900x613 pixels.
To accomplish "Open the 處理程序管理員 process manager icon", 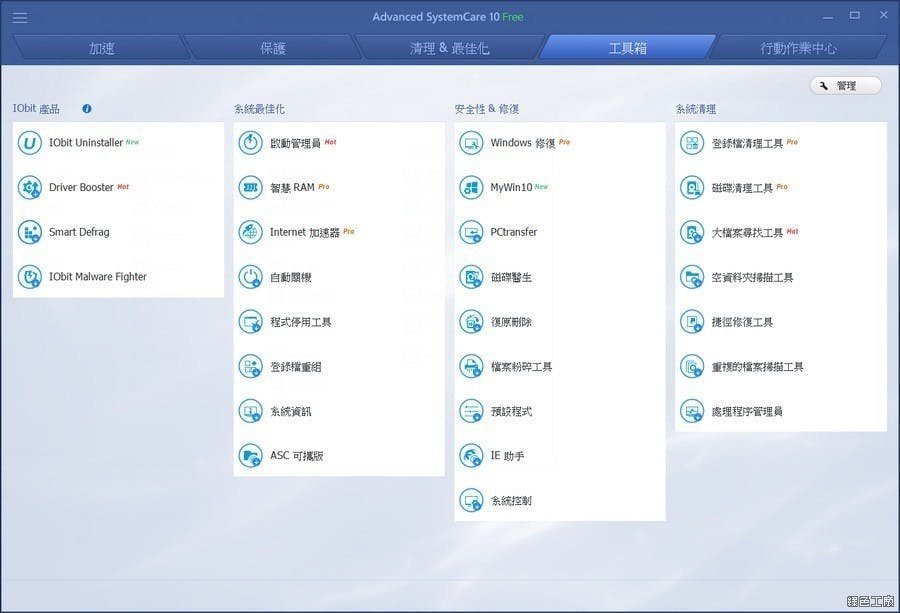I will pyautogui.click(x=692, y=411).
